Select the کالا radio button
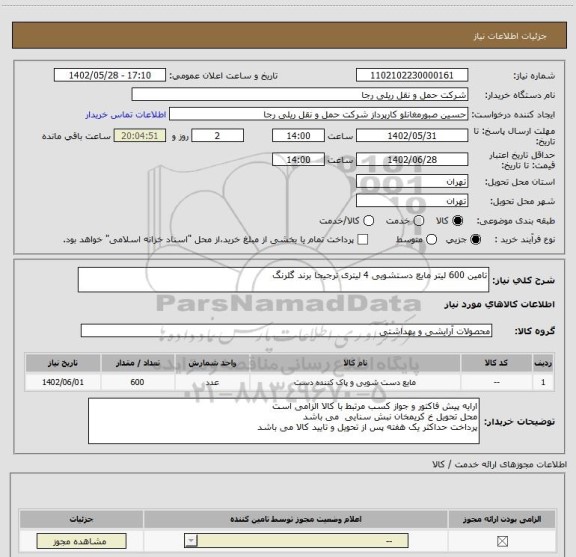Viewport: 576px width, 557px height. [458, 220]
